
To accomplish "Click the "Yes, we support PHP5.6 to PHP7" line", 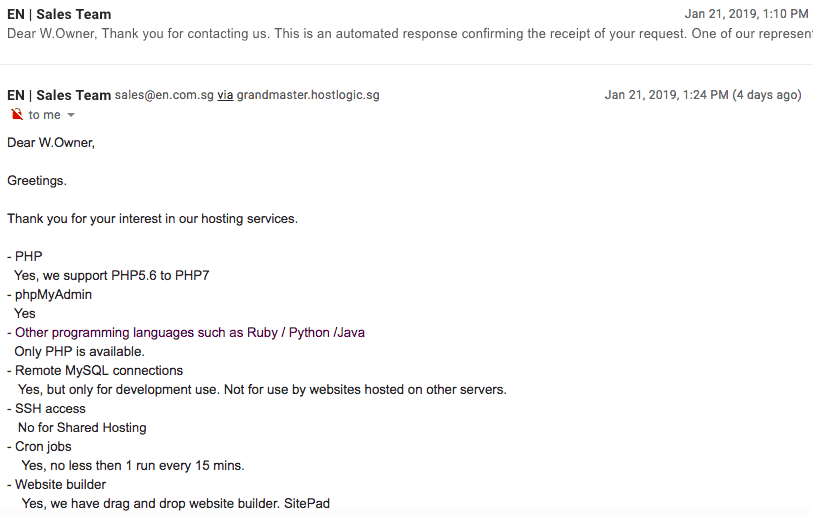I will tap(111, 275).
